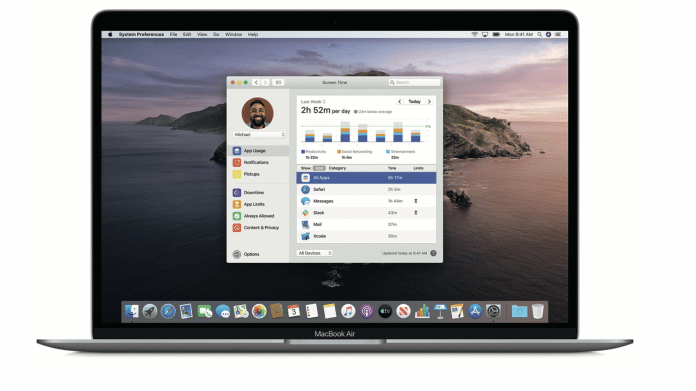Click the Today button
This screenshot has width=696, height=391.
(415, 102)
